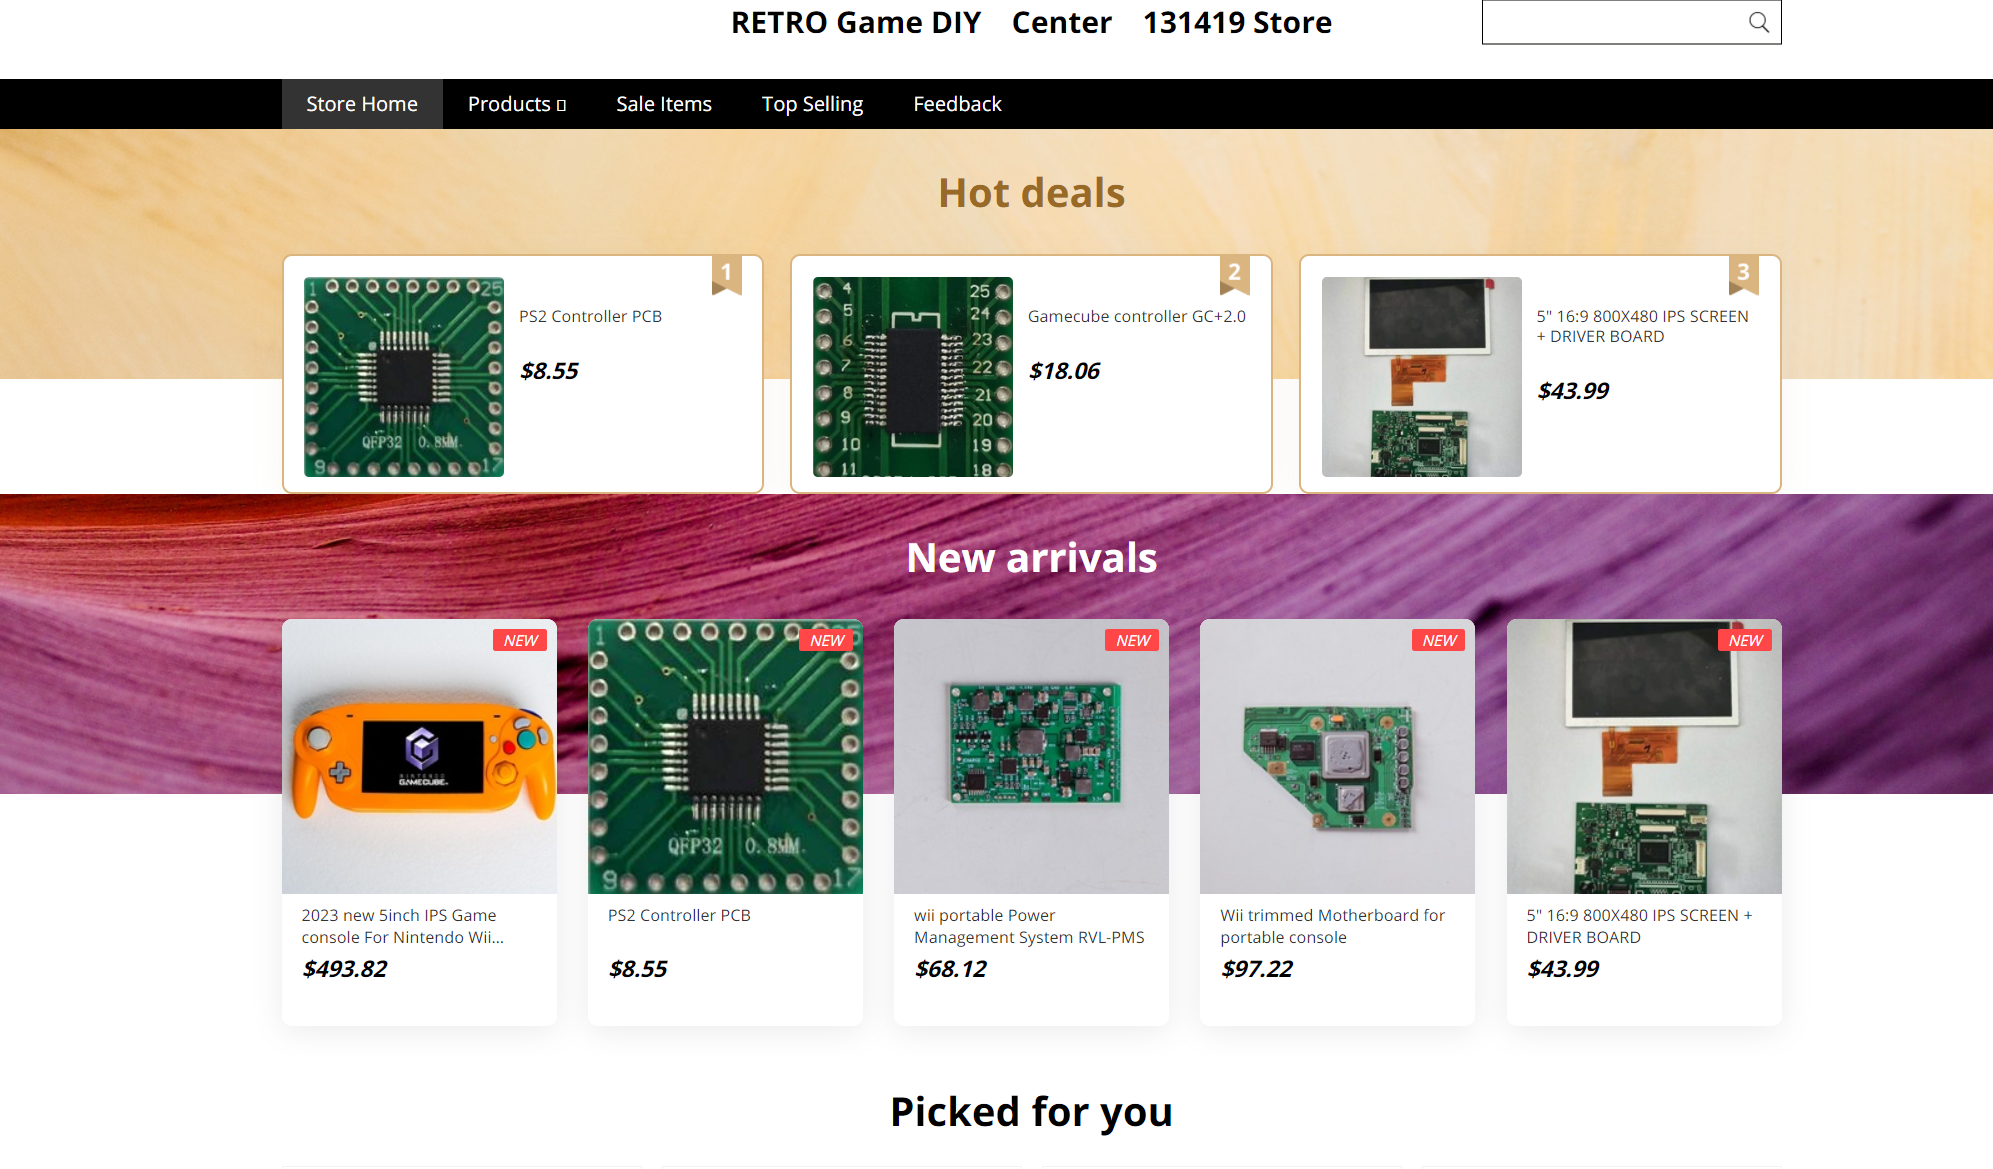
Task: Click NEW badge on Power Management card
Action: click(1132, 640)
